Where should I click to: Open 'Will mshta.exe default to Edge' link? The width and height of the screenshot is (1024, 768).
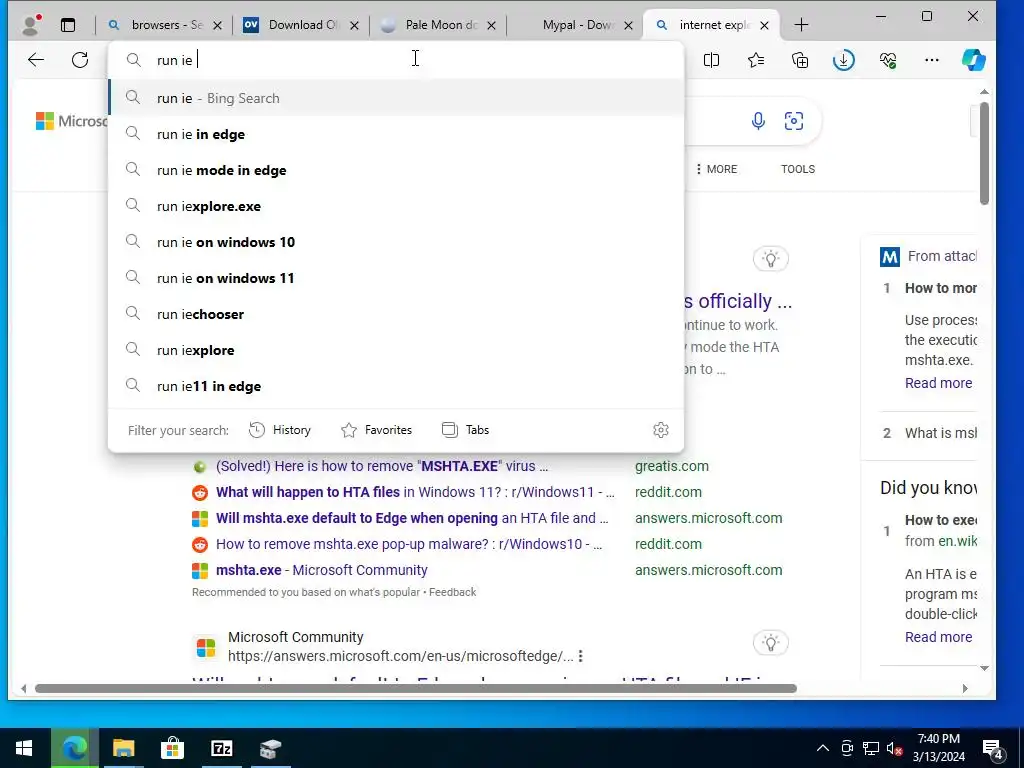[412, 518]
